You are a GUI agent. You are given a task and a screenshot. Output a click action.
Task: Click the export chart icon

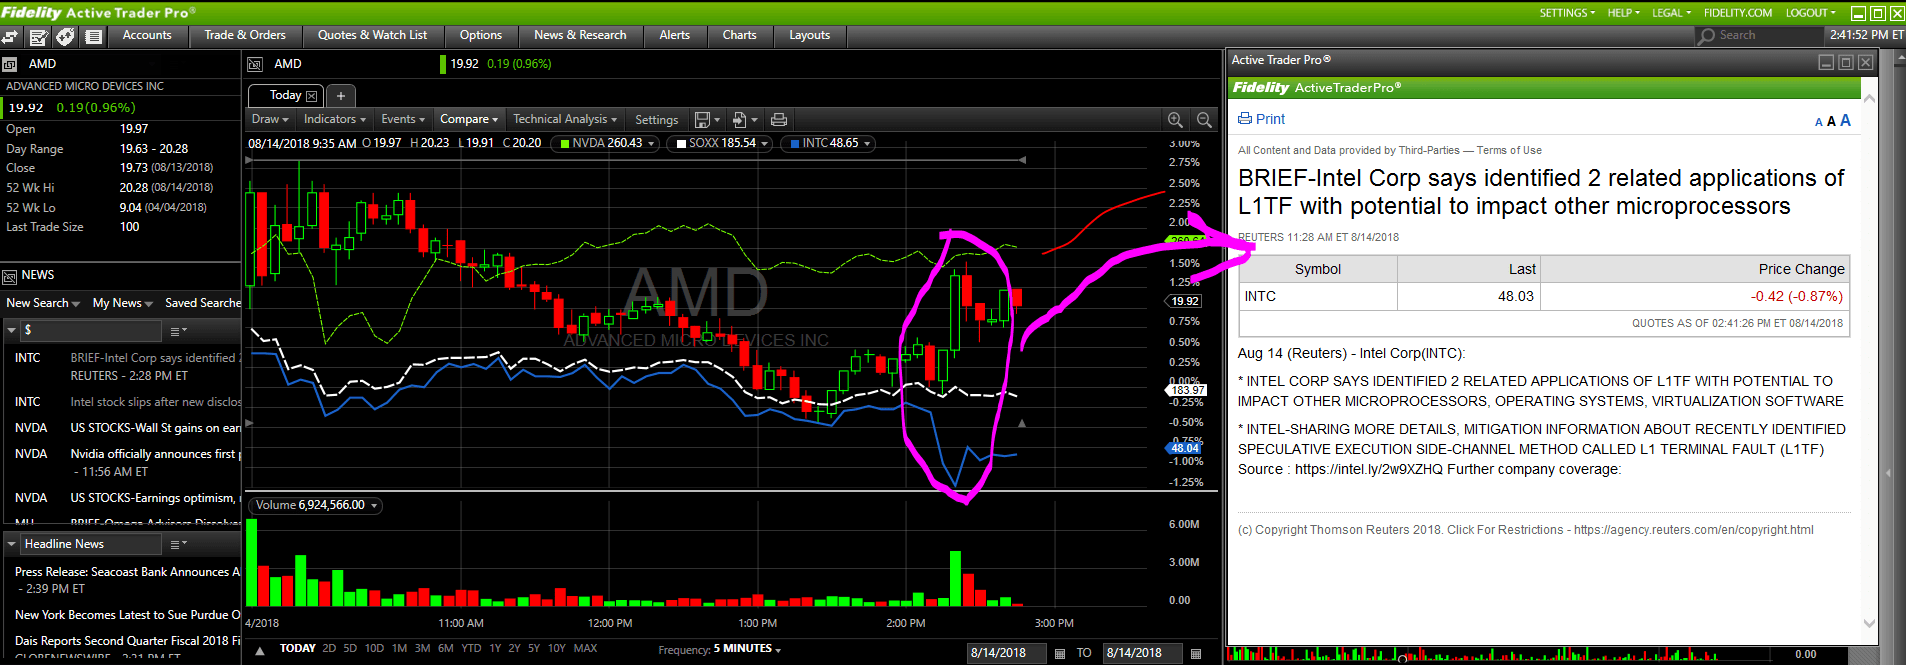(x=740, y=120)
